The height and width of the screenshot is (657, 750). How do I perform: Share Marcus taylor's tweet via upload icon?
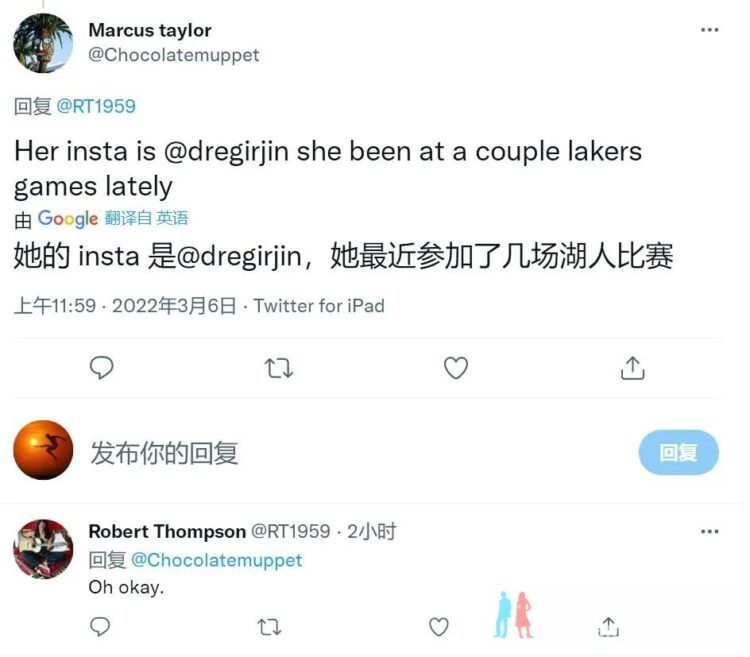(x=632, y=368)
